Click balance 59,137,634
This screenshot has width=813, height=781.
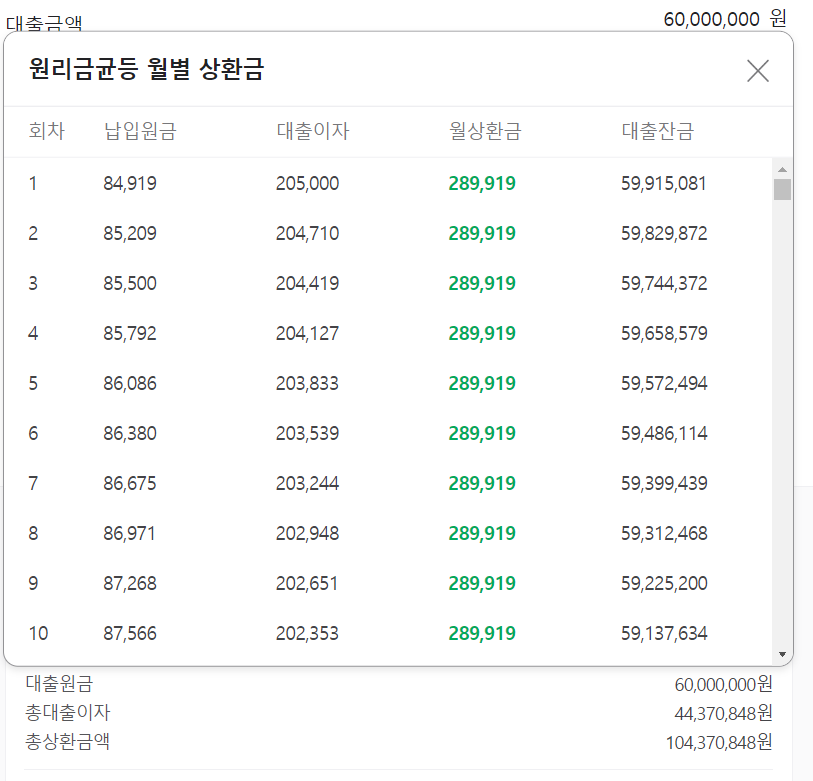point(664,633)
